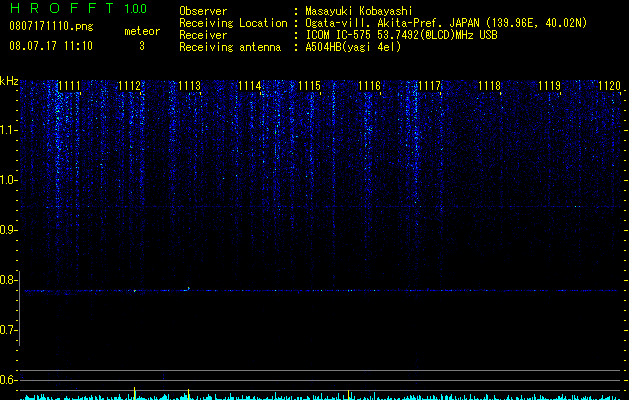
Task: Click the 1119 time marker label
Action: 549,86
